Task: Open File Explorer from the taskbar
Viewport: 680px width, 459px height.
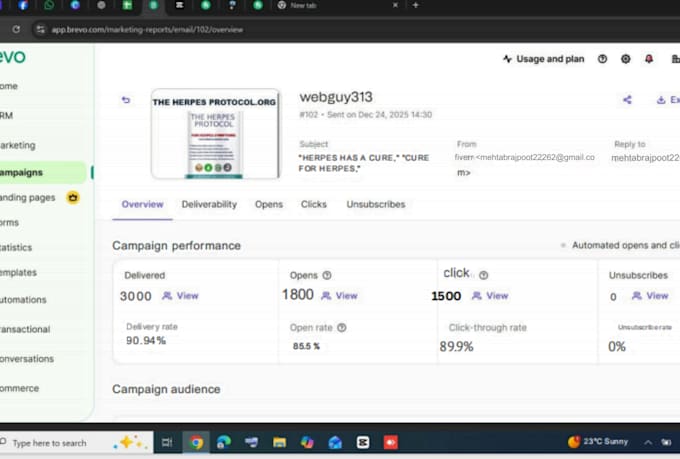Action: [x=279, y=443]
